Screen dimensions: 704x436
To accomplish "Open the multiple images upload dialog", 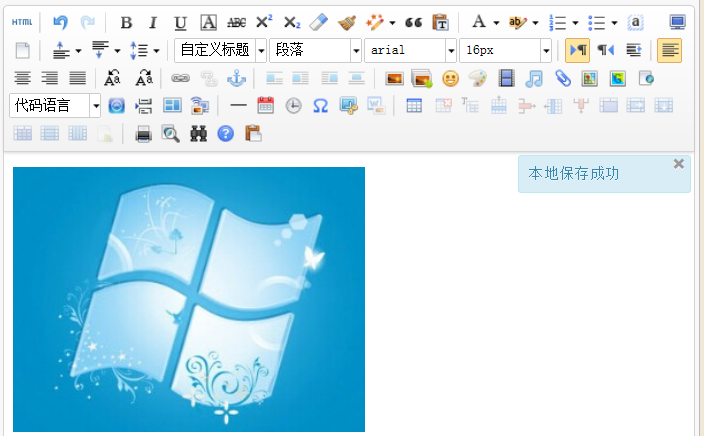I will [x=422, y=79].
